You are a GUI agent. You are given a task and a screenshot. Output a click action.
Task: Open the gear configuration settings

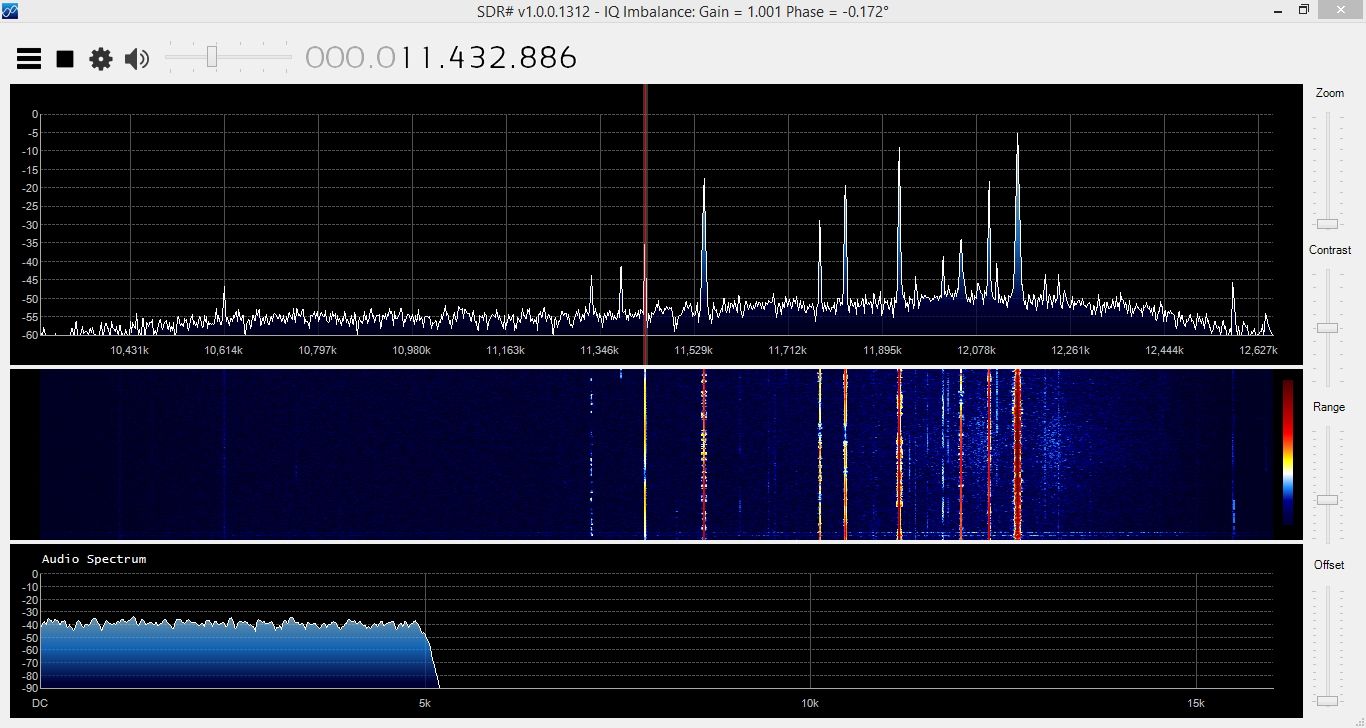pyautogui.click(x=101, y=59)
